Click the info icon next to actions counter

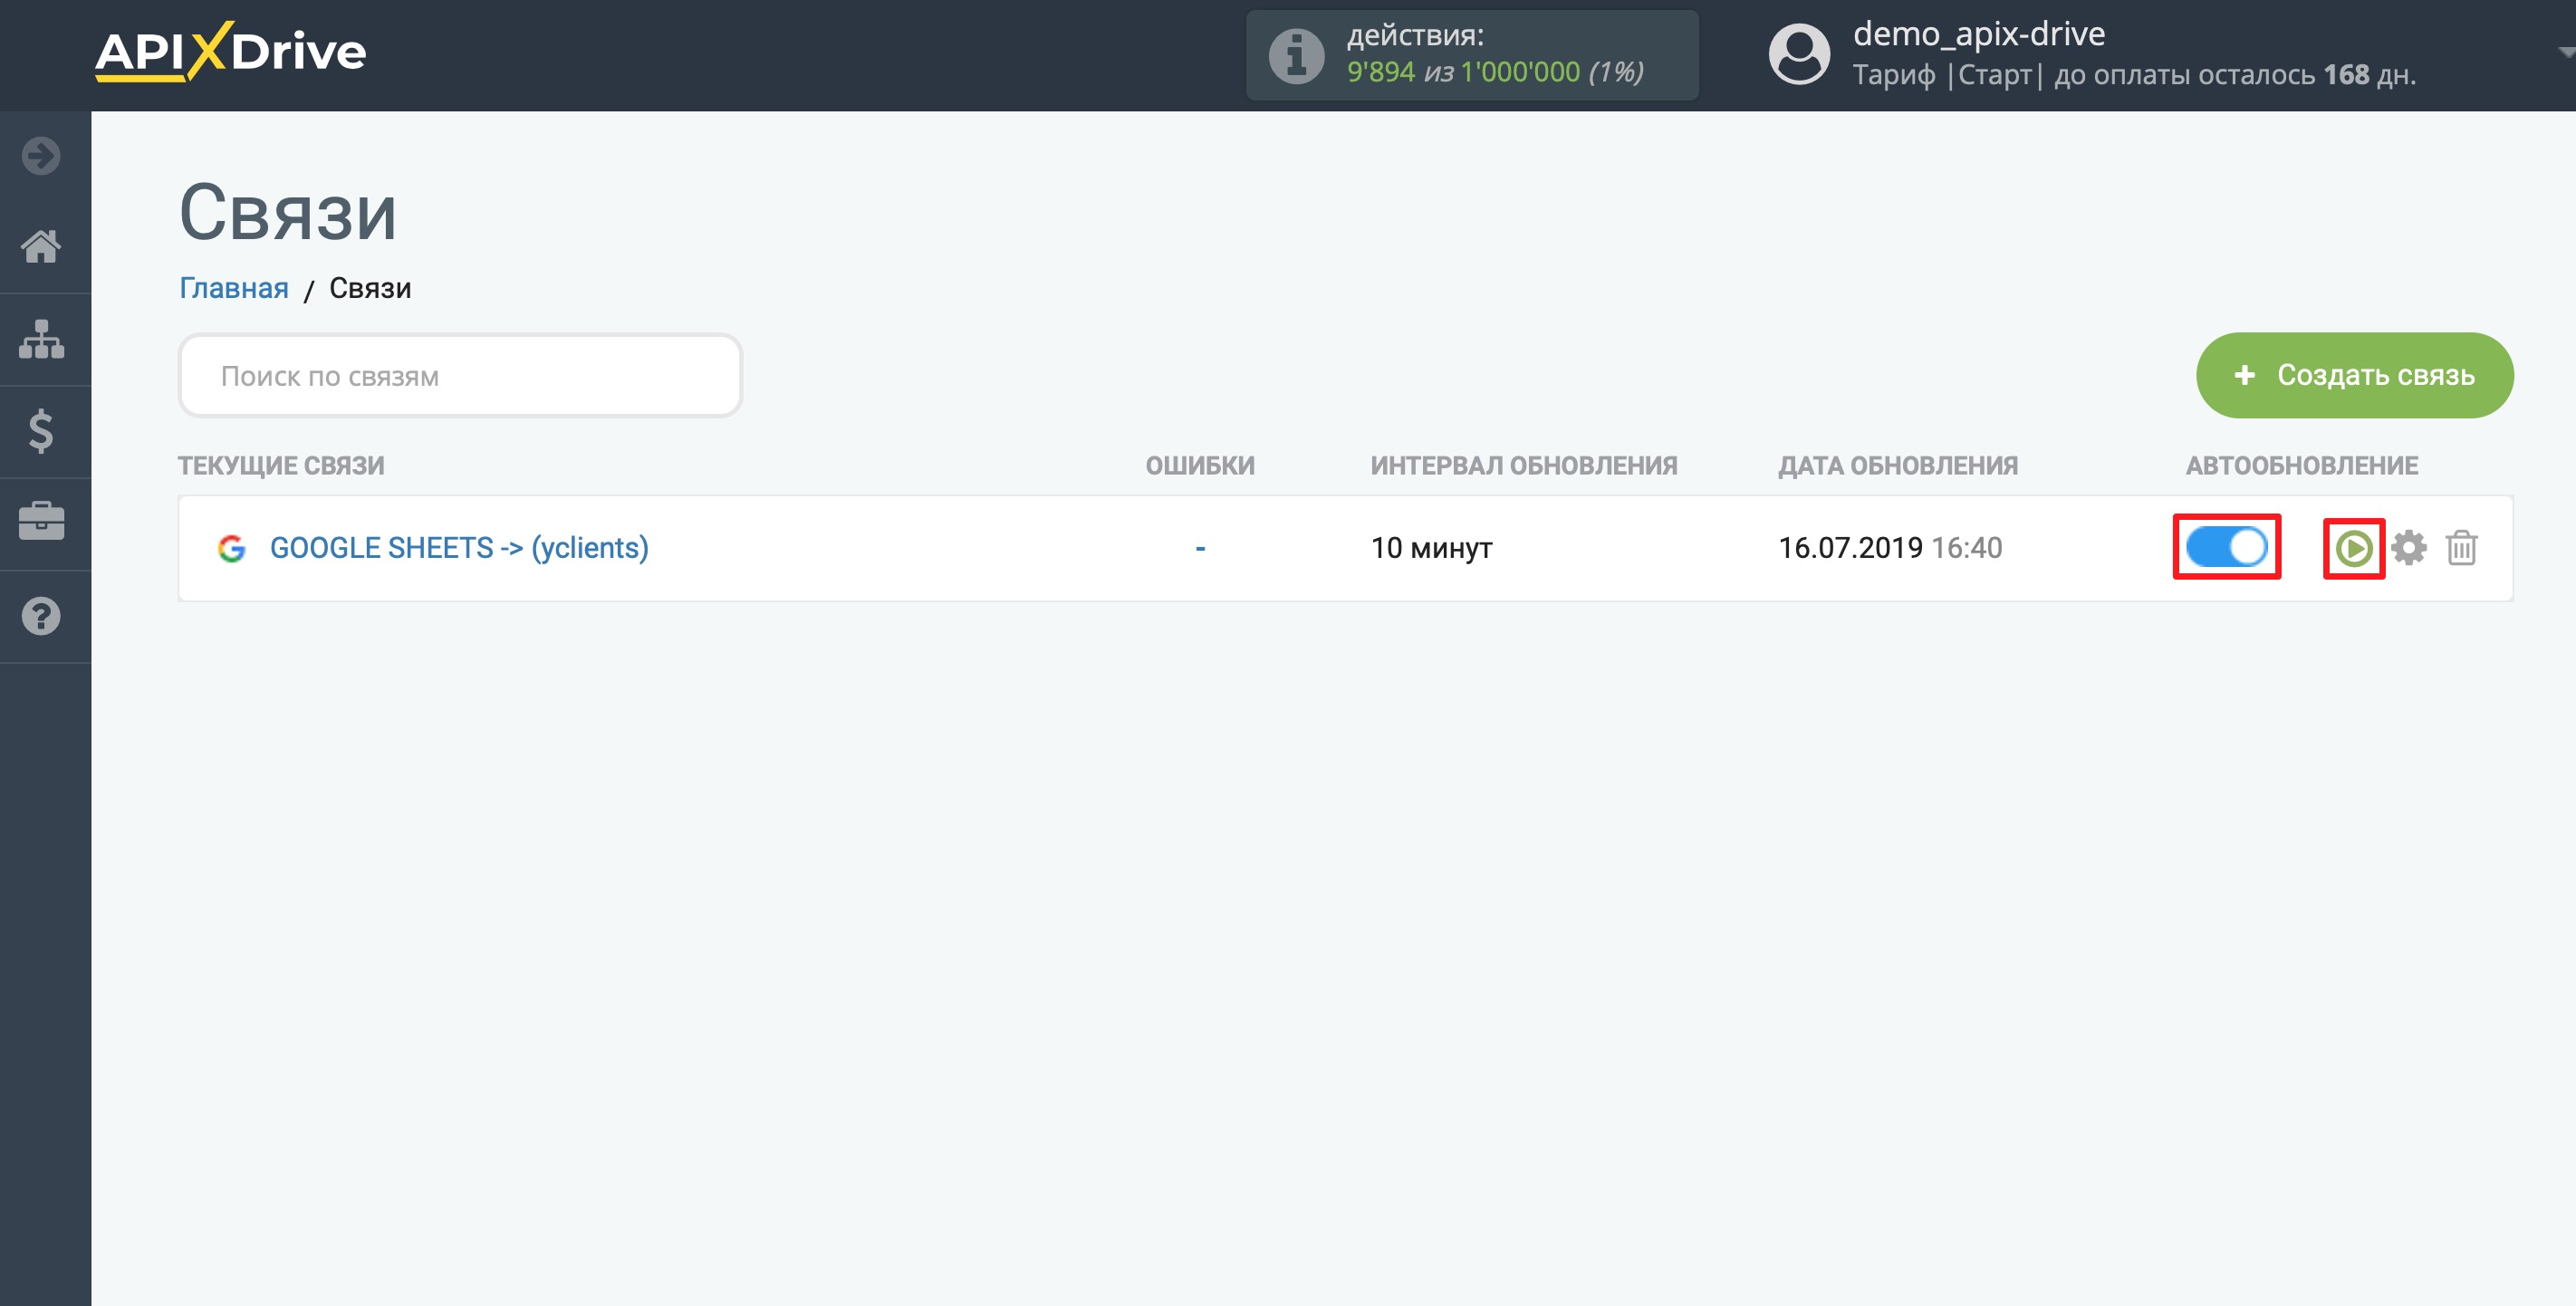point(1295,55)
